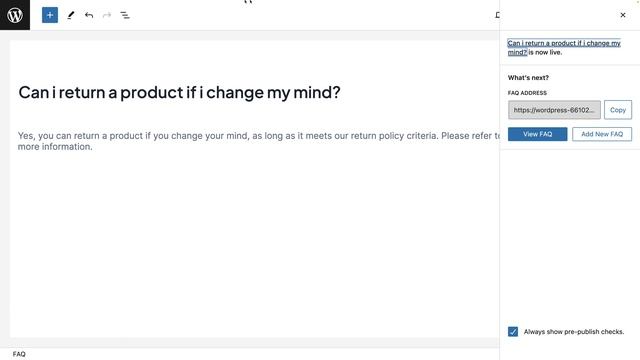Image resolution: width=640 pixels, height=360 pixels.
Task: Select FAQ breadcrumb in bottom bar
Action: coord(19,354)
